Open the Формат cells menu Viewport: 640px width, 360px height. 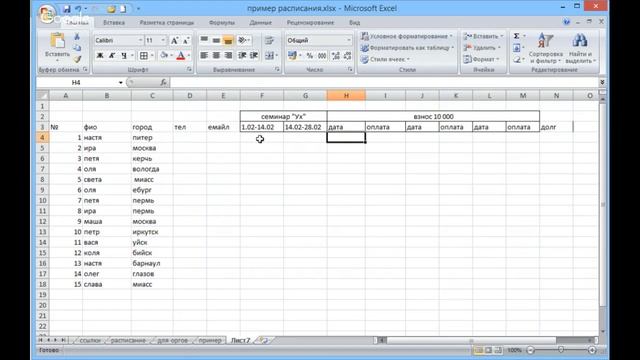point(482,59)
